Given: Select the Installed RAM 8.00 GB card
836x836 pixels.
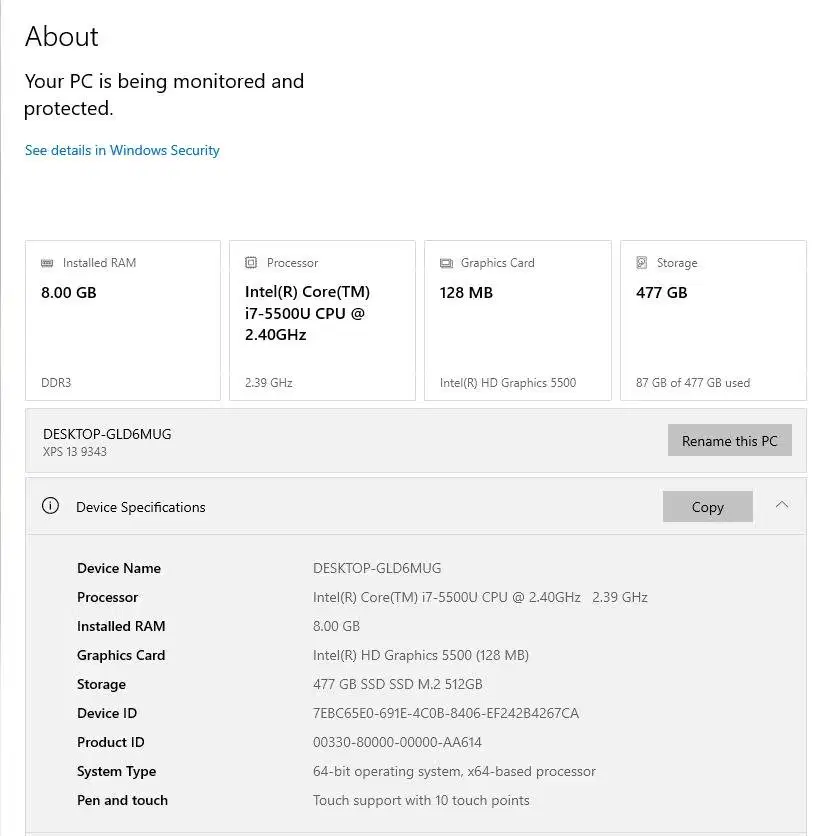Looking at the screenshot, I should tap(122, 319).
